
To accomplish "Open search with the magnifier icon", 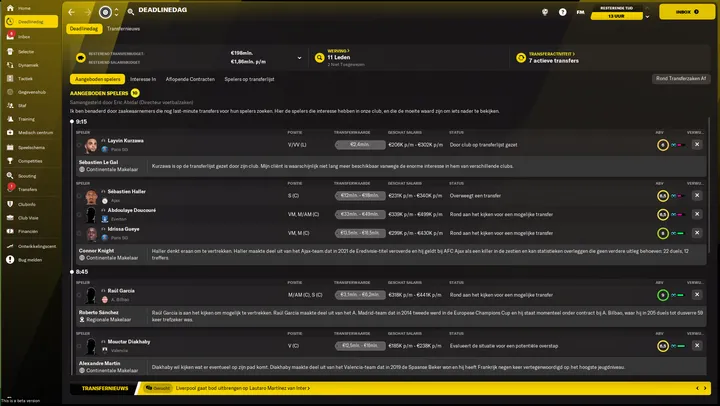I will pos(131,12).
